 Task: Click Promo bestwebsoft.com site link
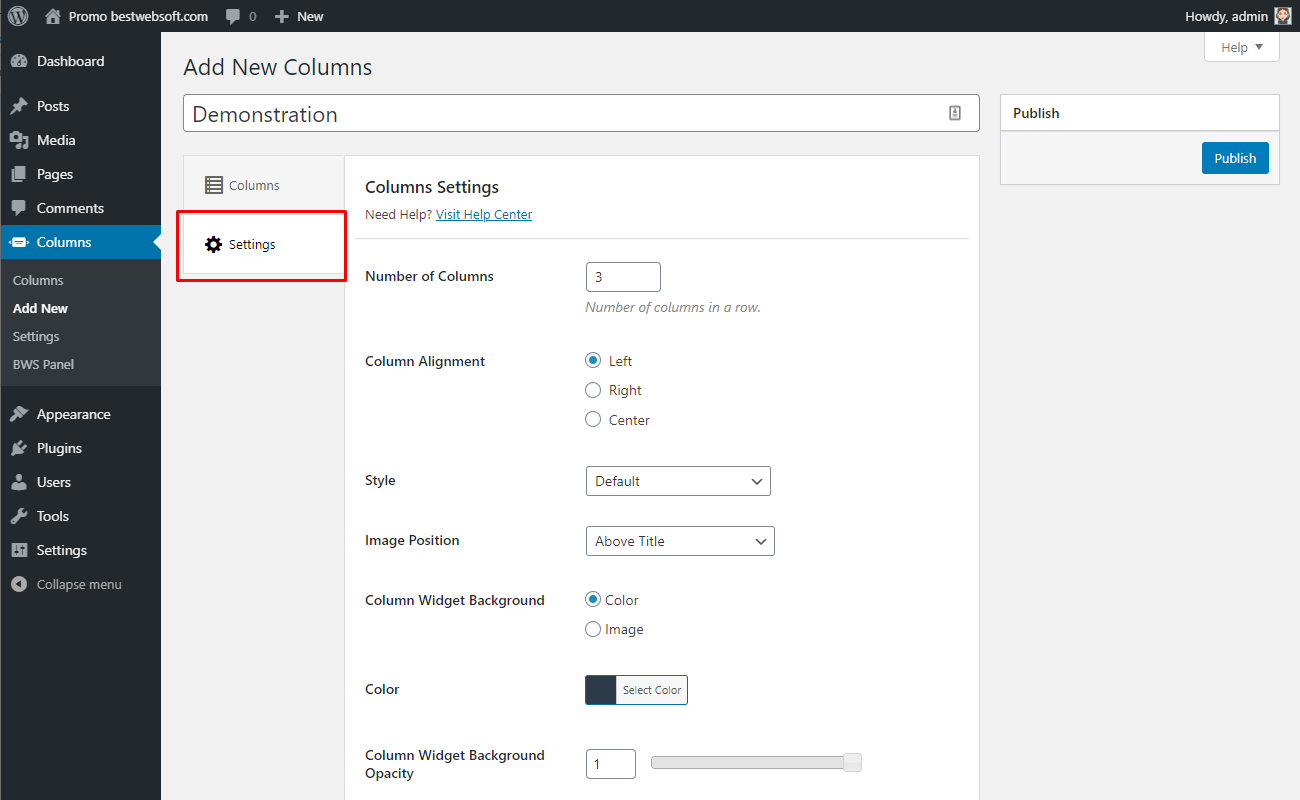click(138, 16)
